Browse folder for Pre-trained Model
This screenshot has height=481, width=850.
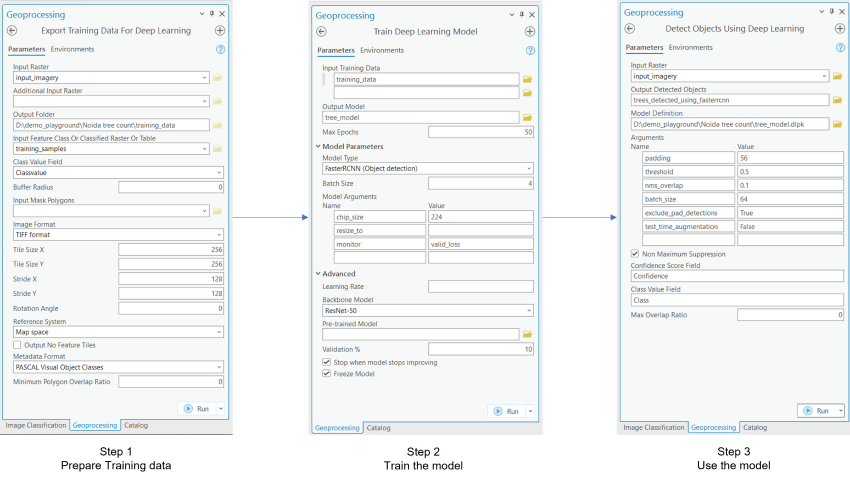pos(527,334)
